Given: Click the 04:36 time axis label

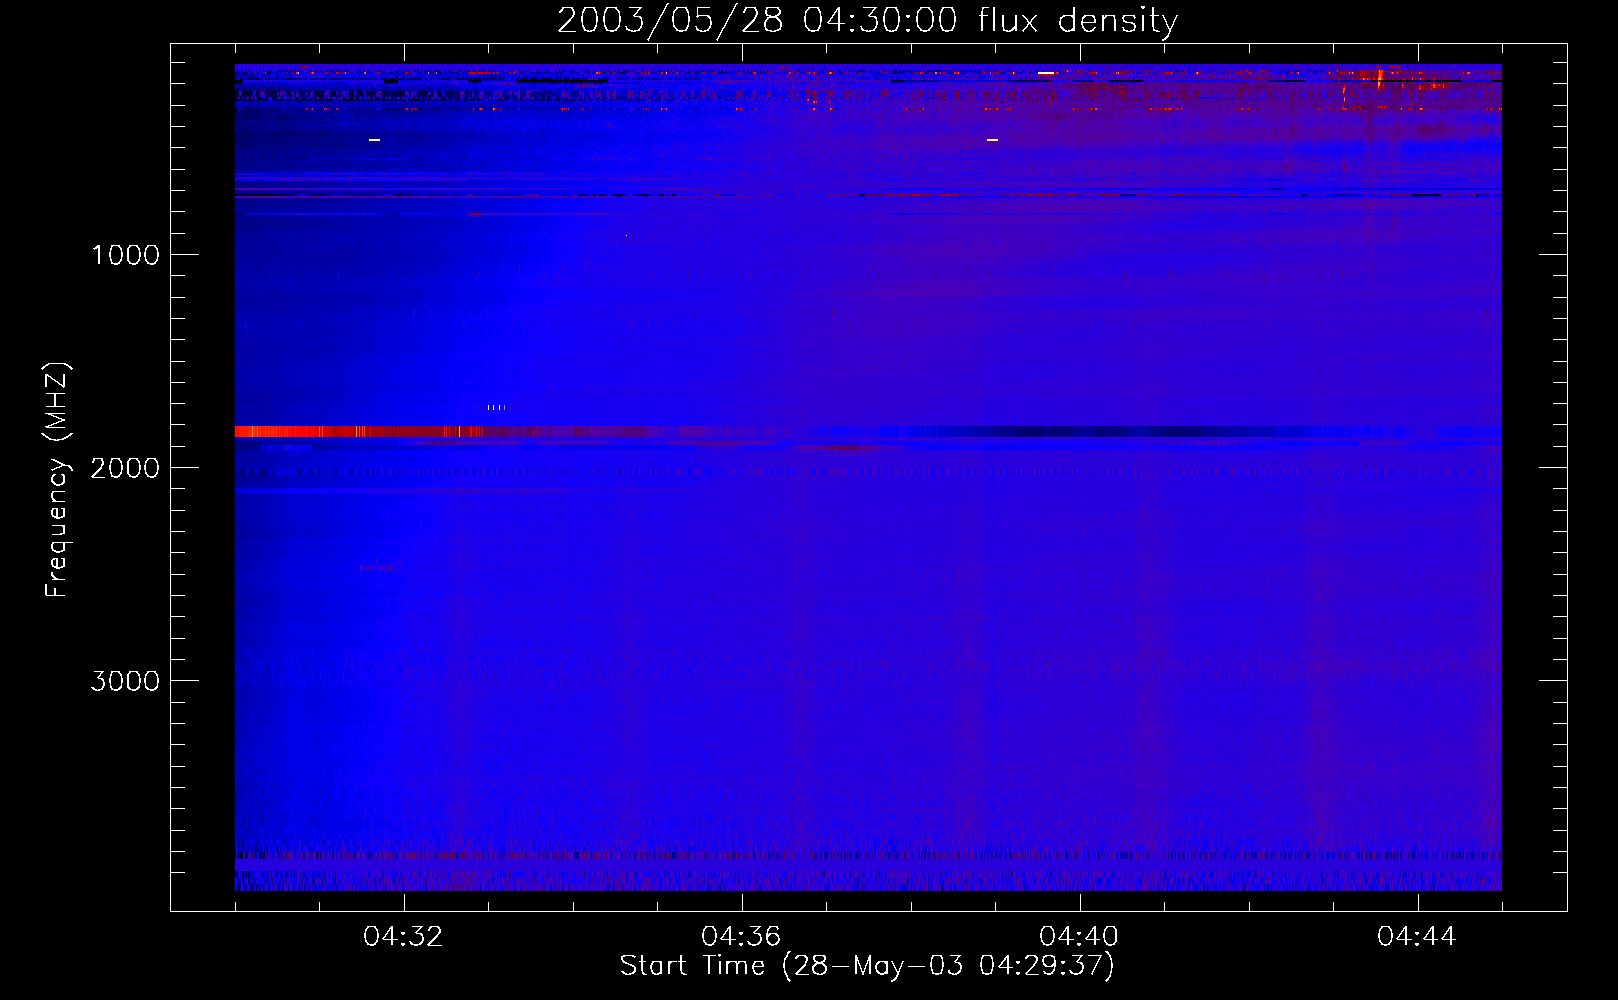Looking at the screenshot, I should 741,937.
